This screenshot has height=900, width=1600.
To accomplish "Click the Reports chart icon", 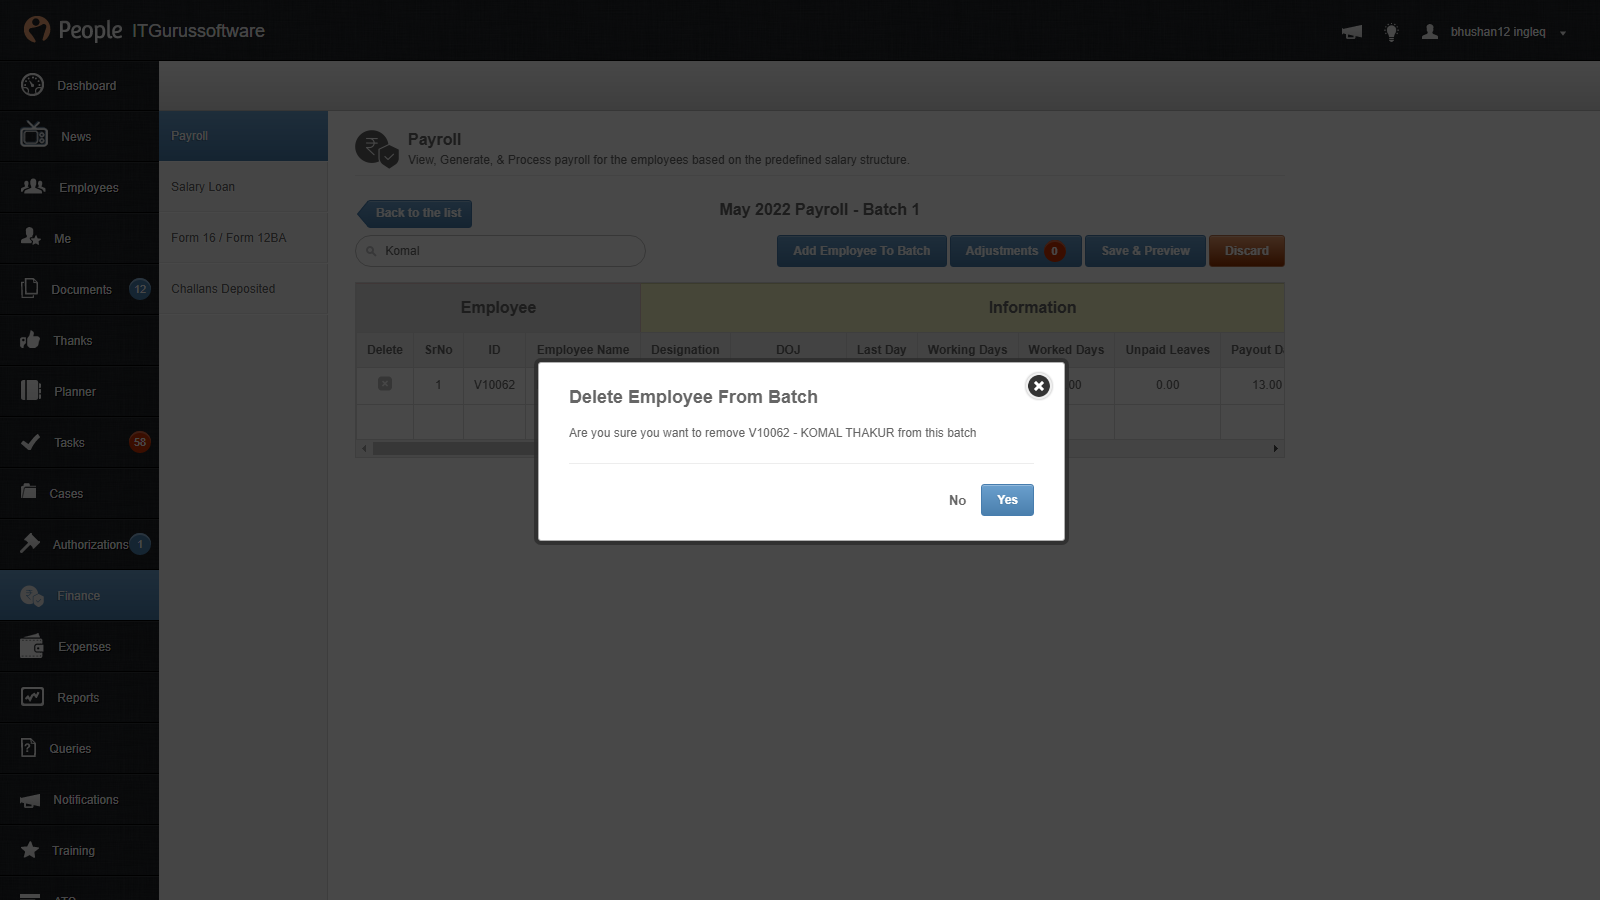I will click(33, 696).
